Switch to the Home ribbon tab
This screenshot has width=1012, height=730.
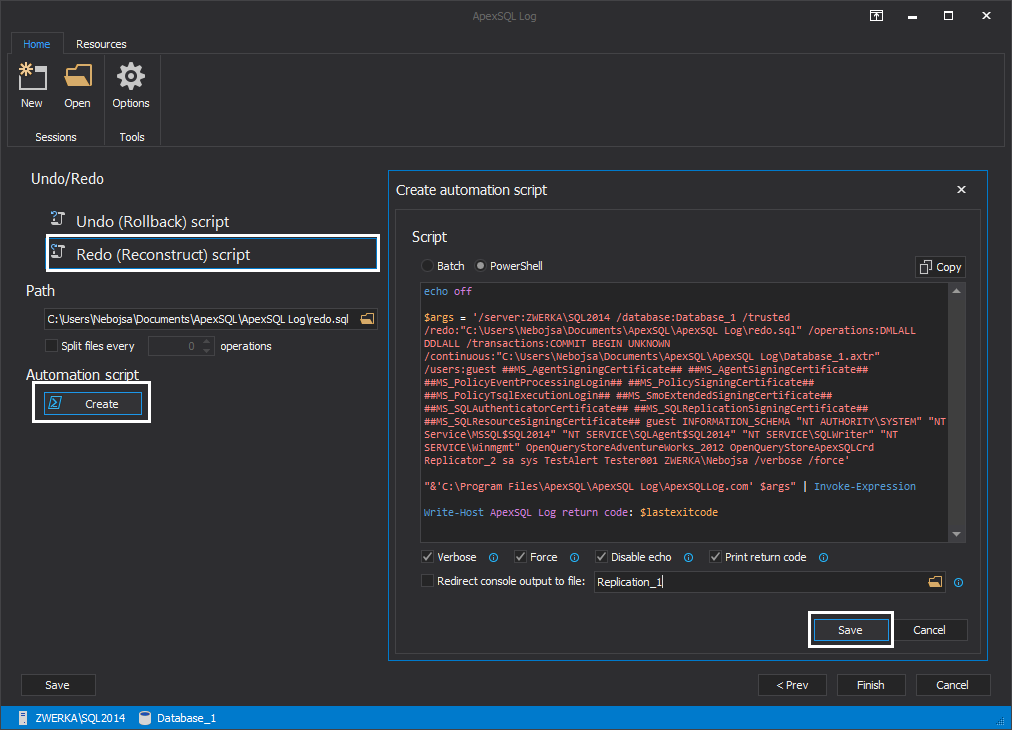click(37, 44)
